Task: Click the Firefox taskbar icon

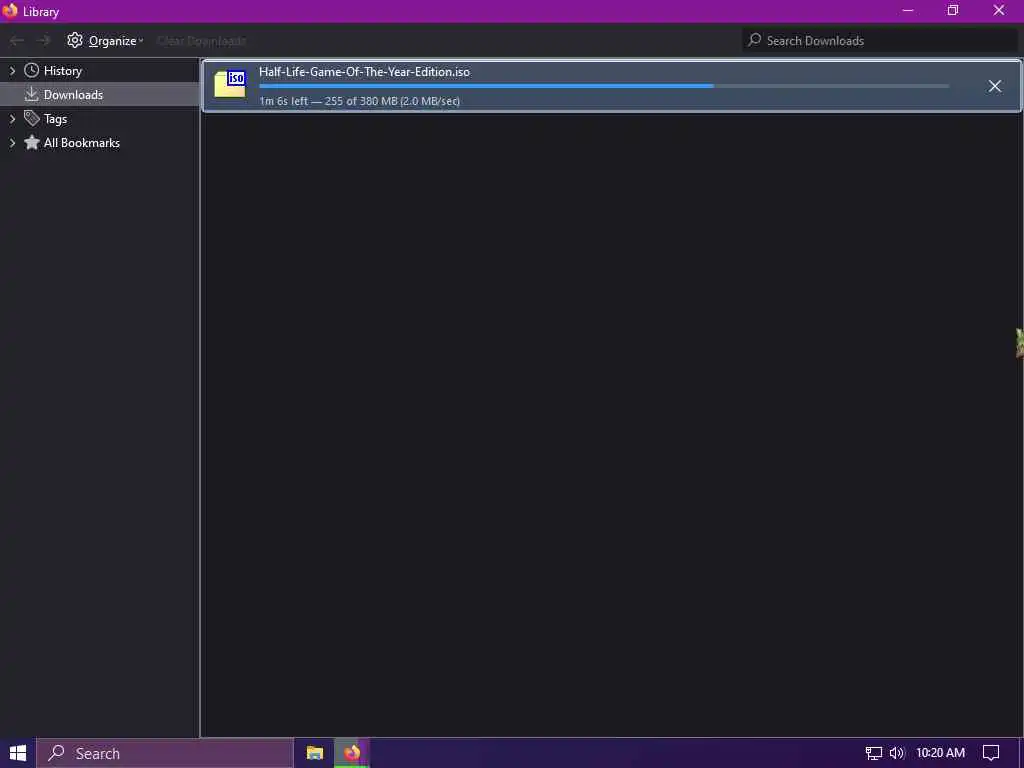Action: click(352, 753)
